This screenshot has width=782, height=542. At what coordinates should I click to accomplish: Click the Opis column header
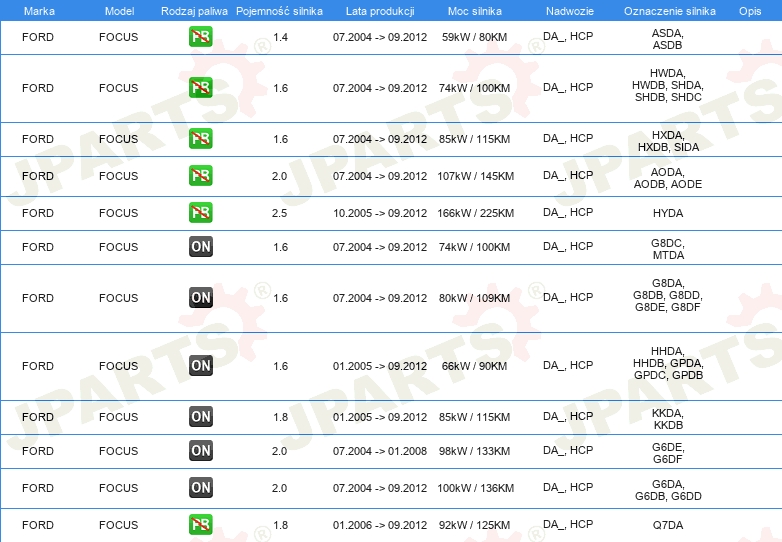click(750, 11)
